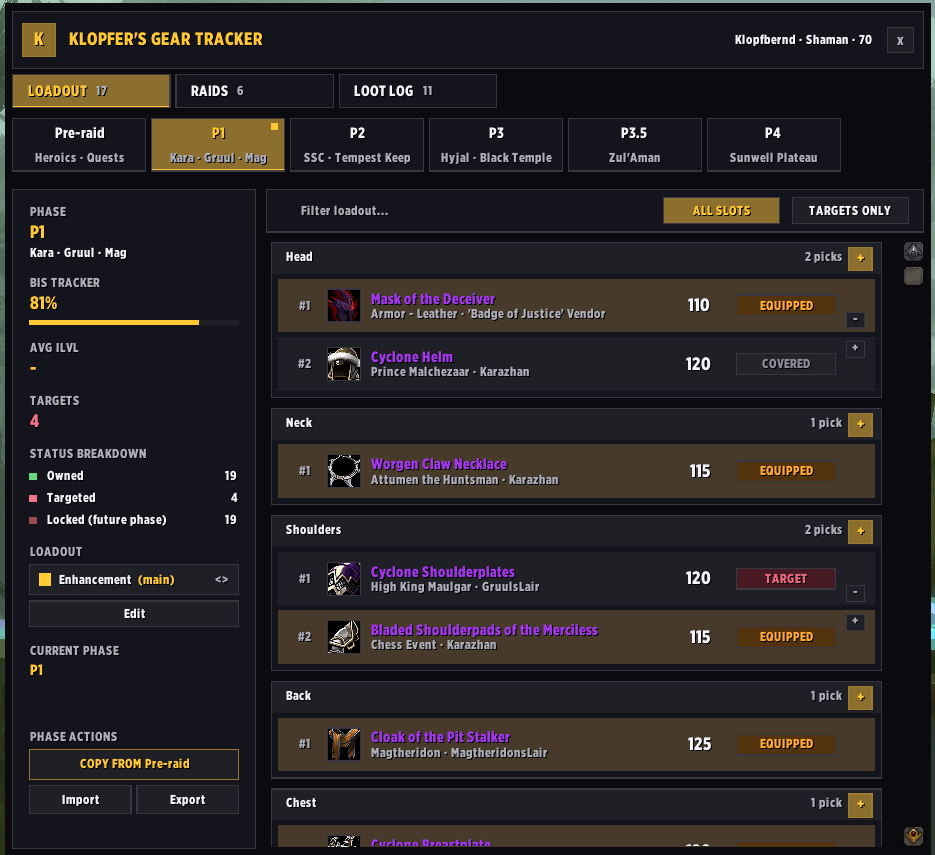
Task: Click the gold K logo icon
Action: (39, 40)
